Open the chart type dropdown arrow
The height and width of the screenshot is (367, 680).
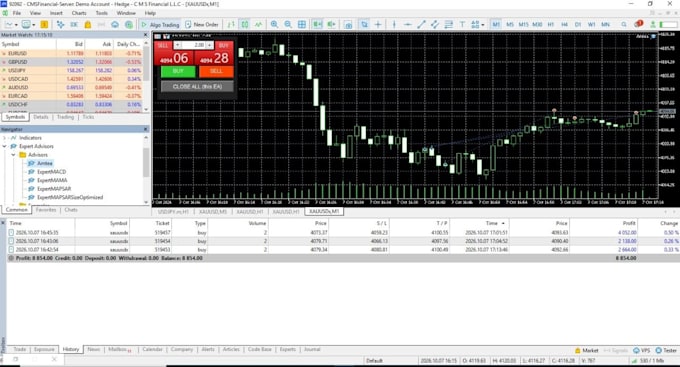[16, 25]
